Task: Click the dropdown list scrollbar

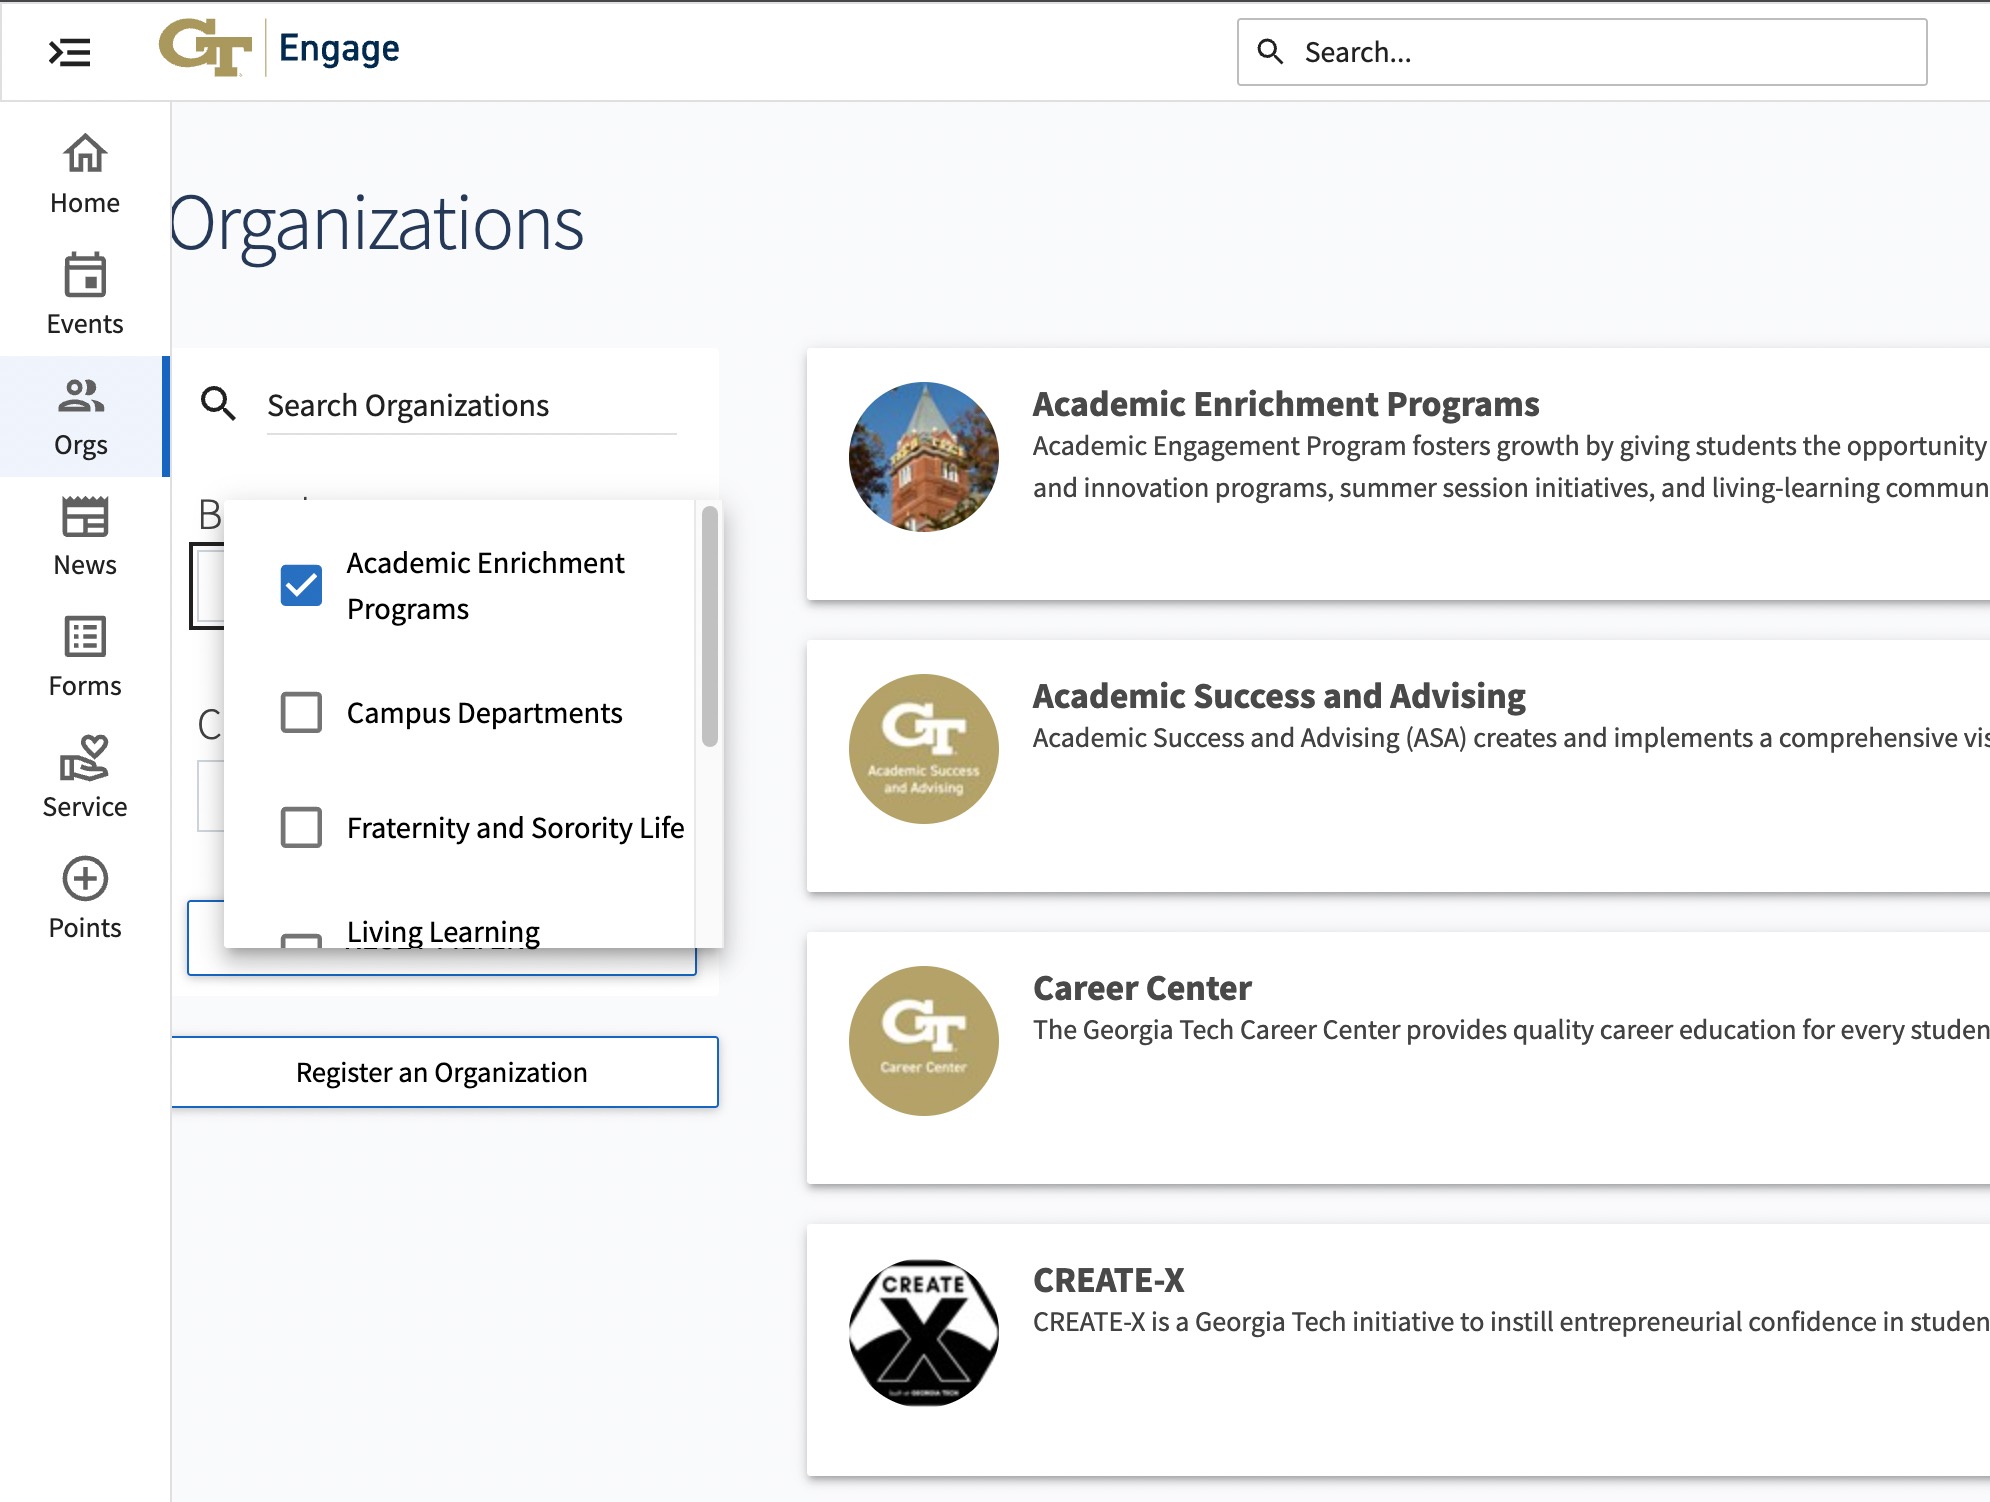Action: tap(710, 626)
